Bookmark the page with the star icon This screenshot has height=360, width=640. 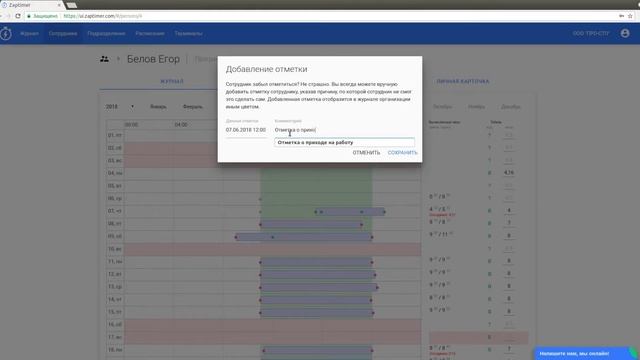630,16
